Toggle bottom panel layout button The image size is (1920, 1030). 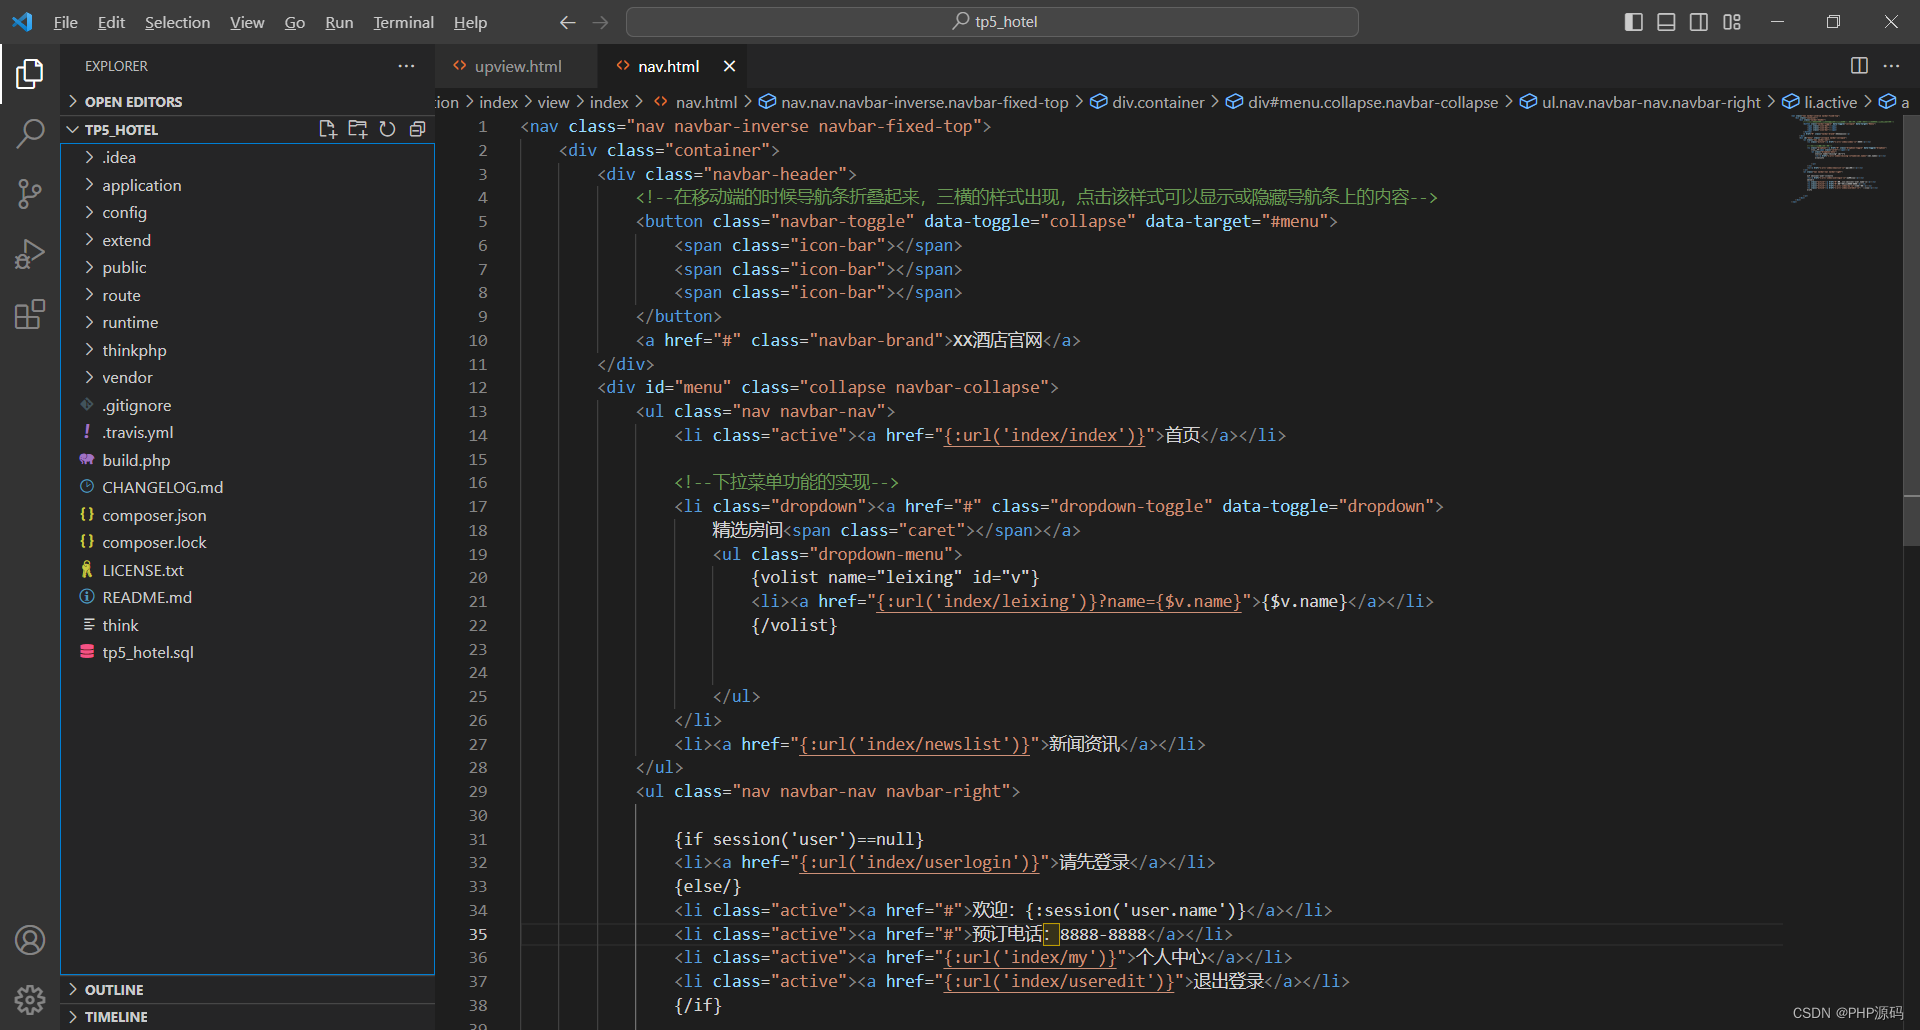[x=1666, y=22]
